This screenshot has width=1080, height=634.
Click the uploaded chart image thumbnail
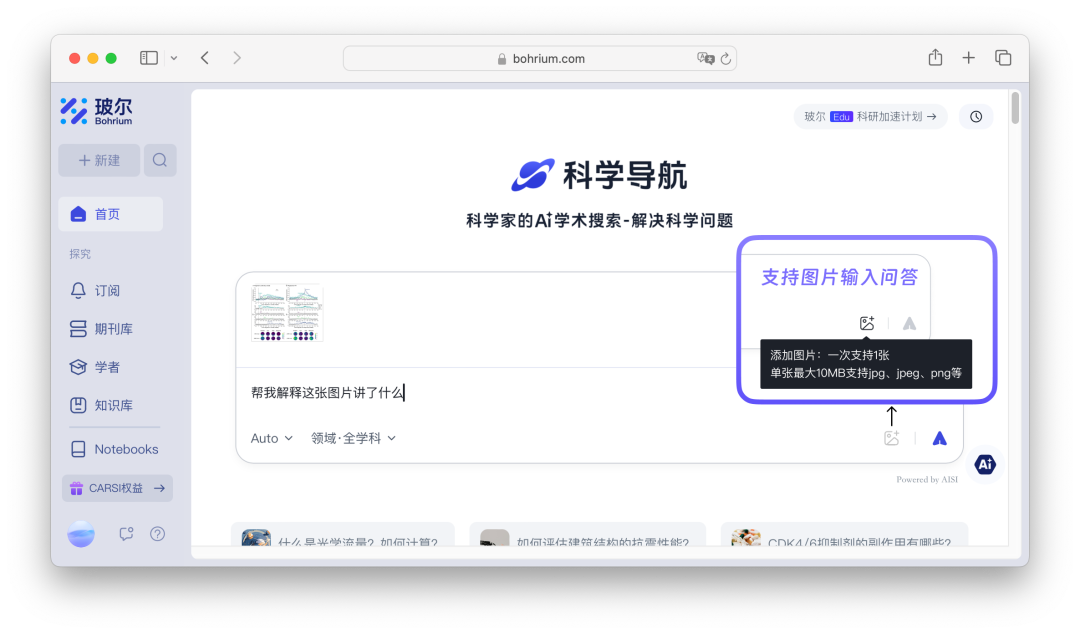pyautogui.click(x=286, y=311)
